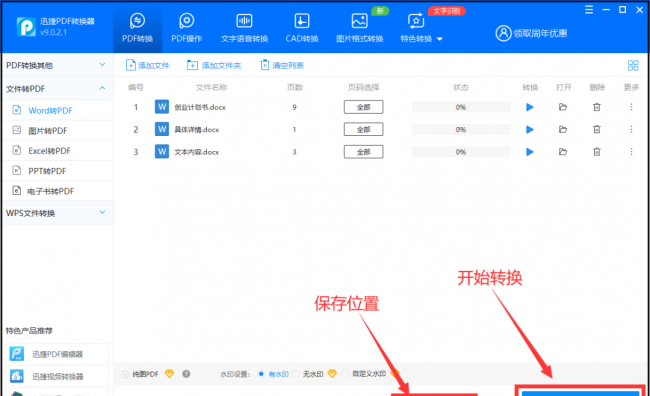Click file name 文本内容.docx
Viewport: 650px width, 396px height.
coord(196,152)
